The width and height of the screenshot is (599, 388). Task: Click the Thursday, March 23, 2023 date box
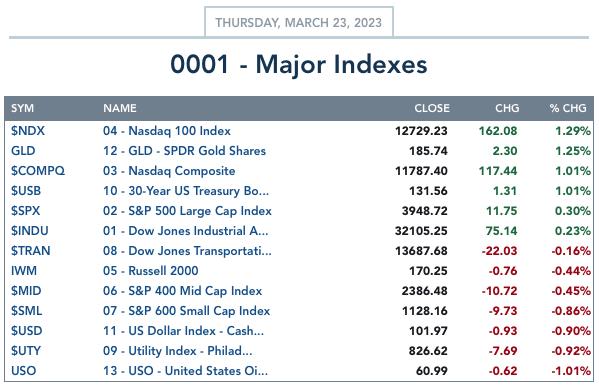pos(299,23)
